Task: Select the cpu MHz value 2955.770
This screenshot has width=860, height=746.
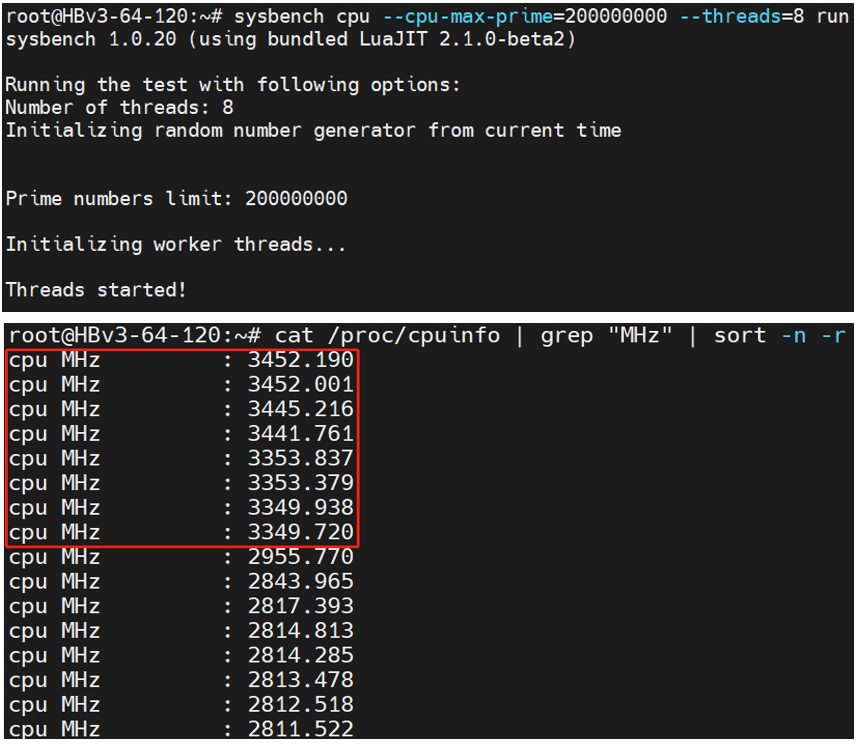Action: tap(301, 557)
